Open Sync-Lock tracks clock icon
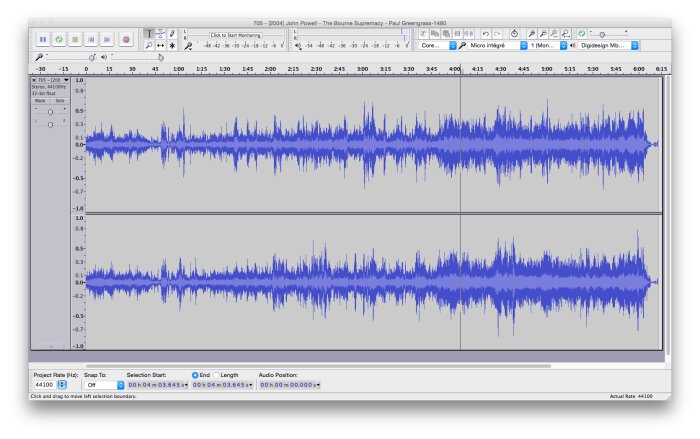 tap(514, 33)
